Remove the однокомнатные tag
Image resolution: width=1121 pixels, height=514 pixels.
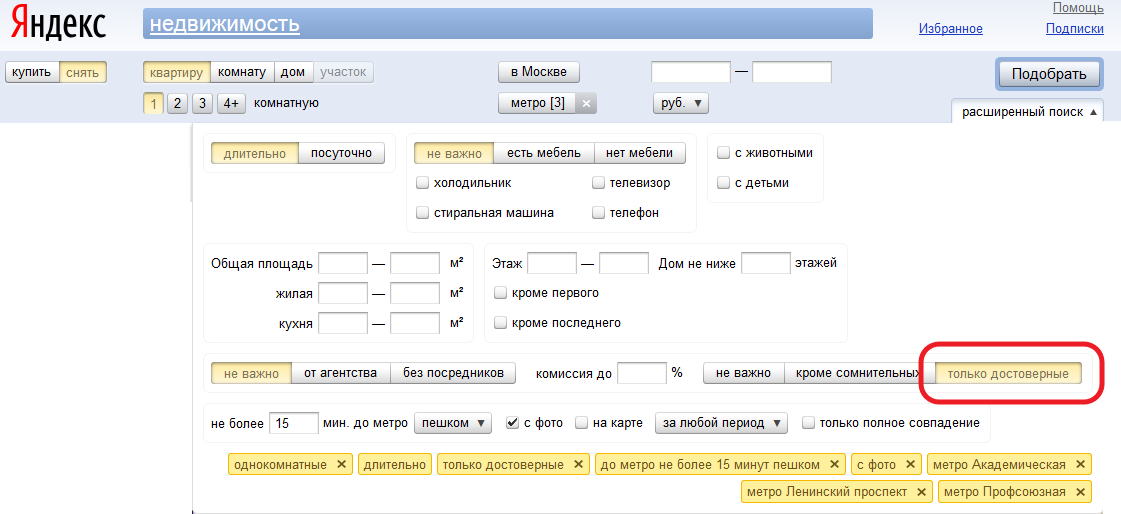click(341, 465)
